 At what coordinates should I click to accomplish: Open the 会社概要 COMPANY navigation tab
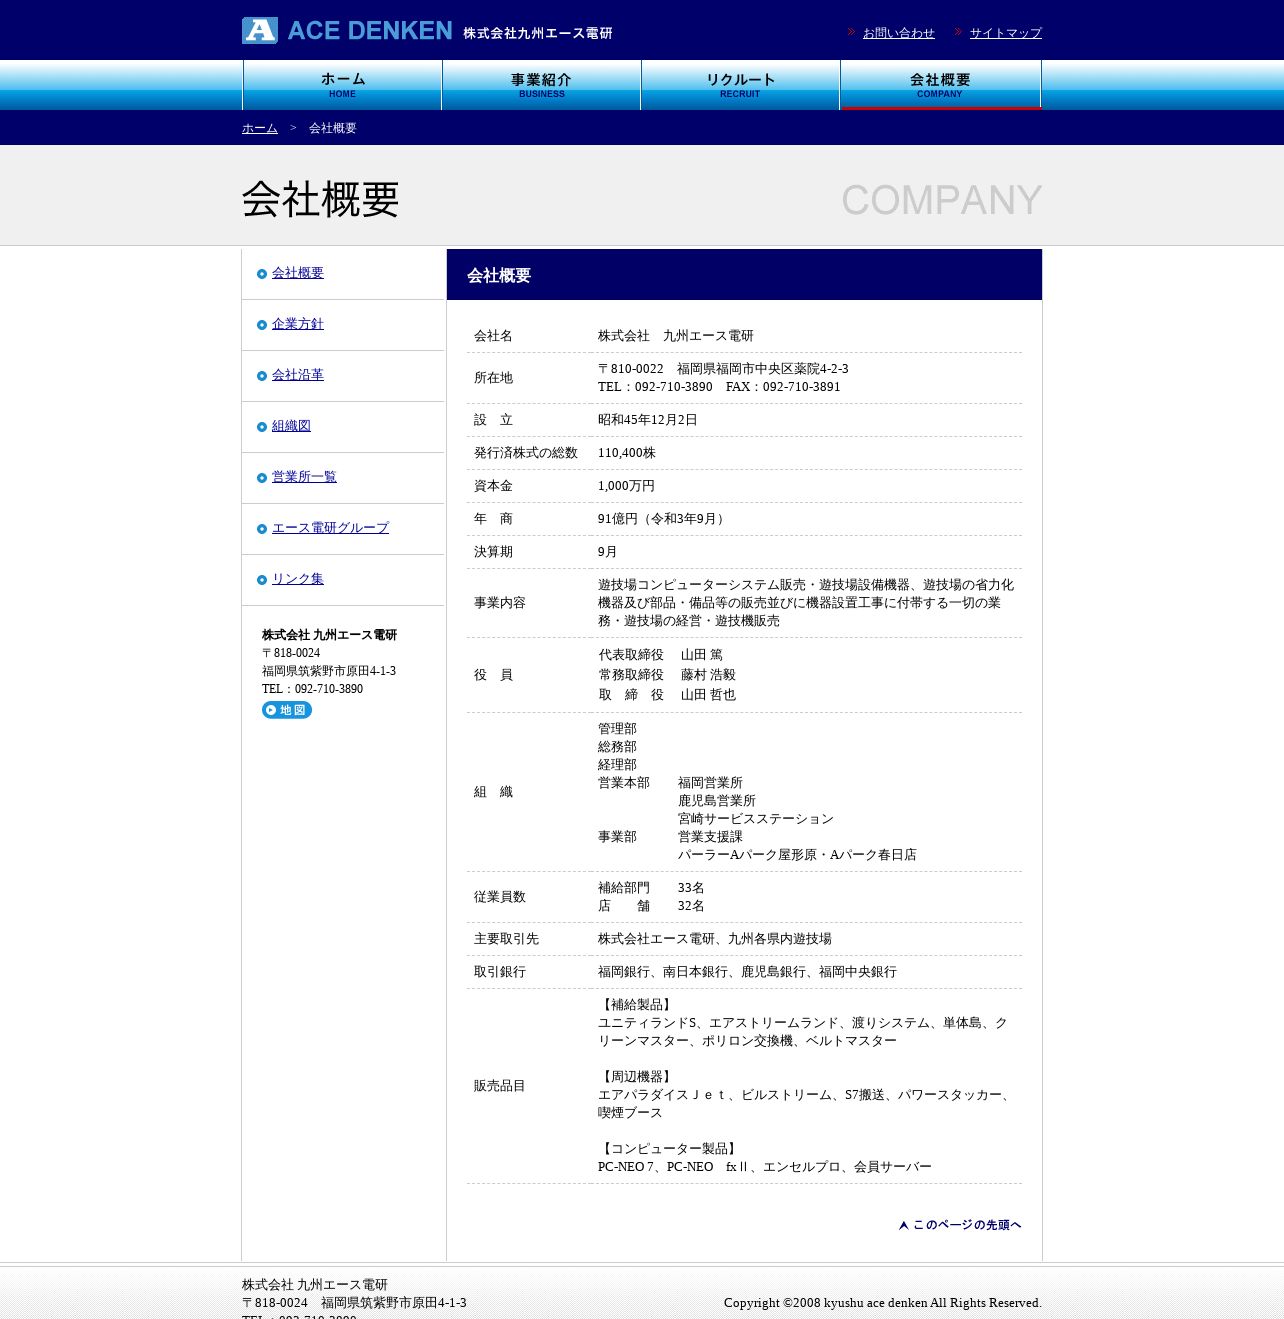click(940, 85)
